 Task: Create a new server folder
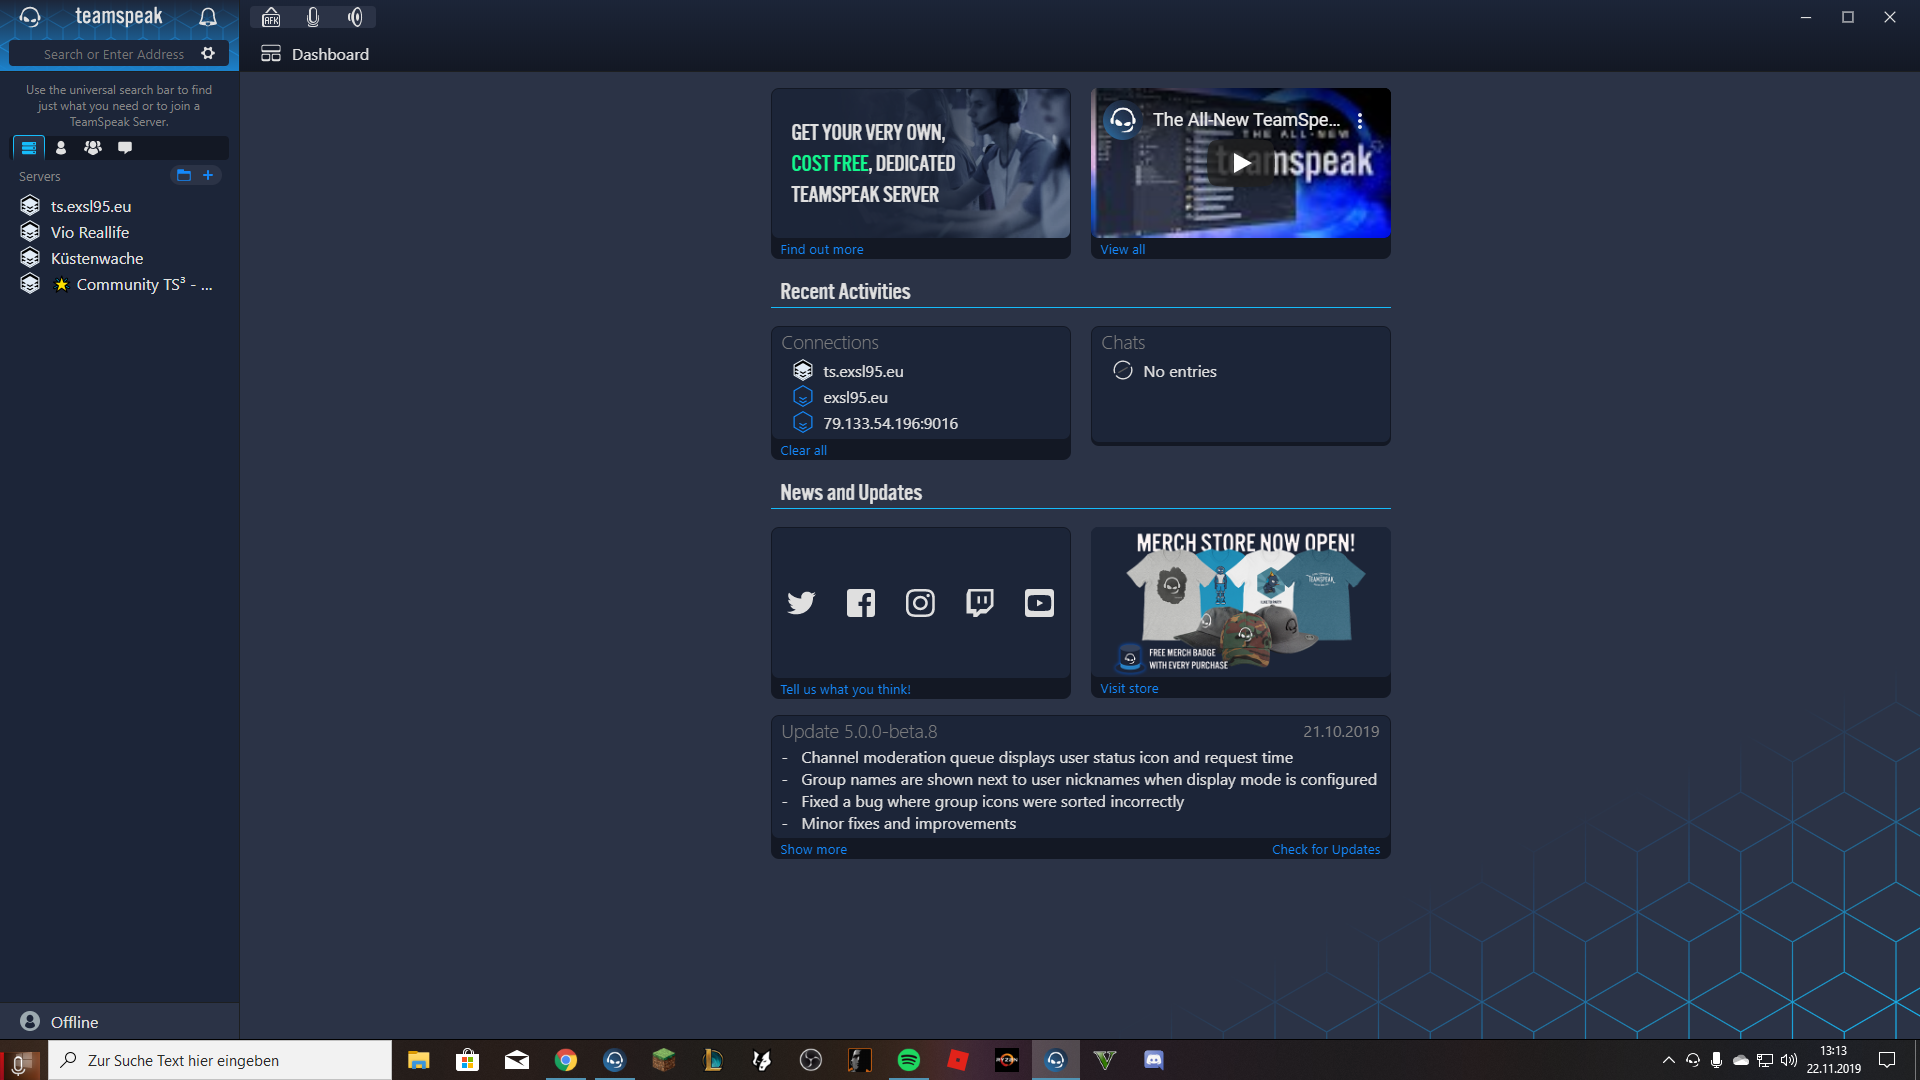[184, 175]
